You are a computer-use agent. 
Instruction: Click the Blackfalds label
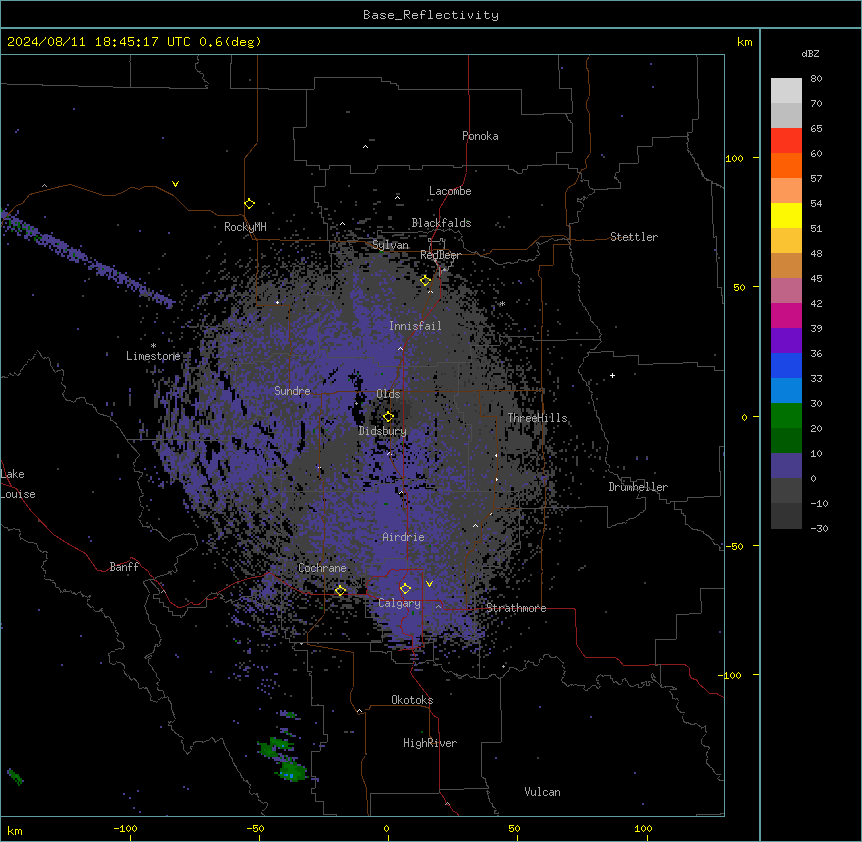[x=441, y=223]
